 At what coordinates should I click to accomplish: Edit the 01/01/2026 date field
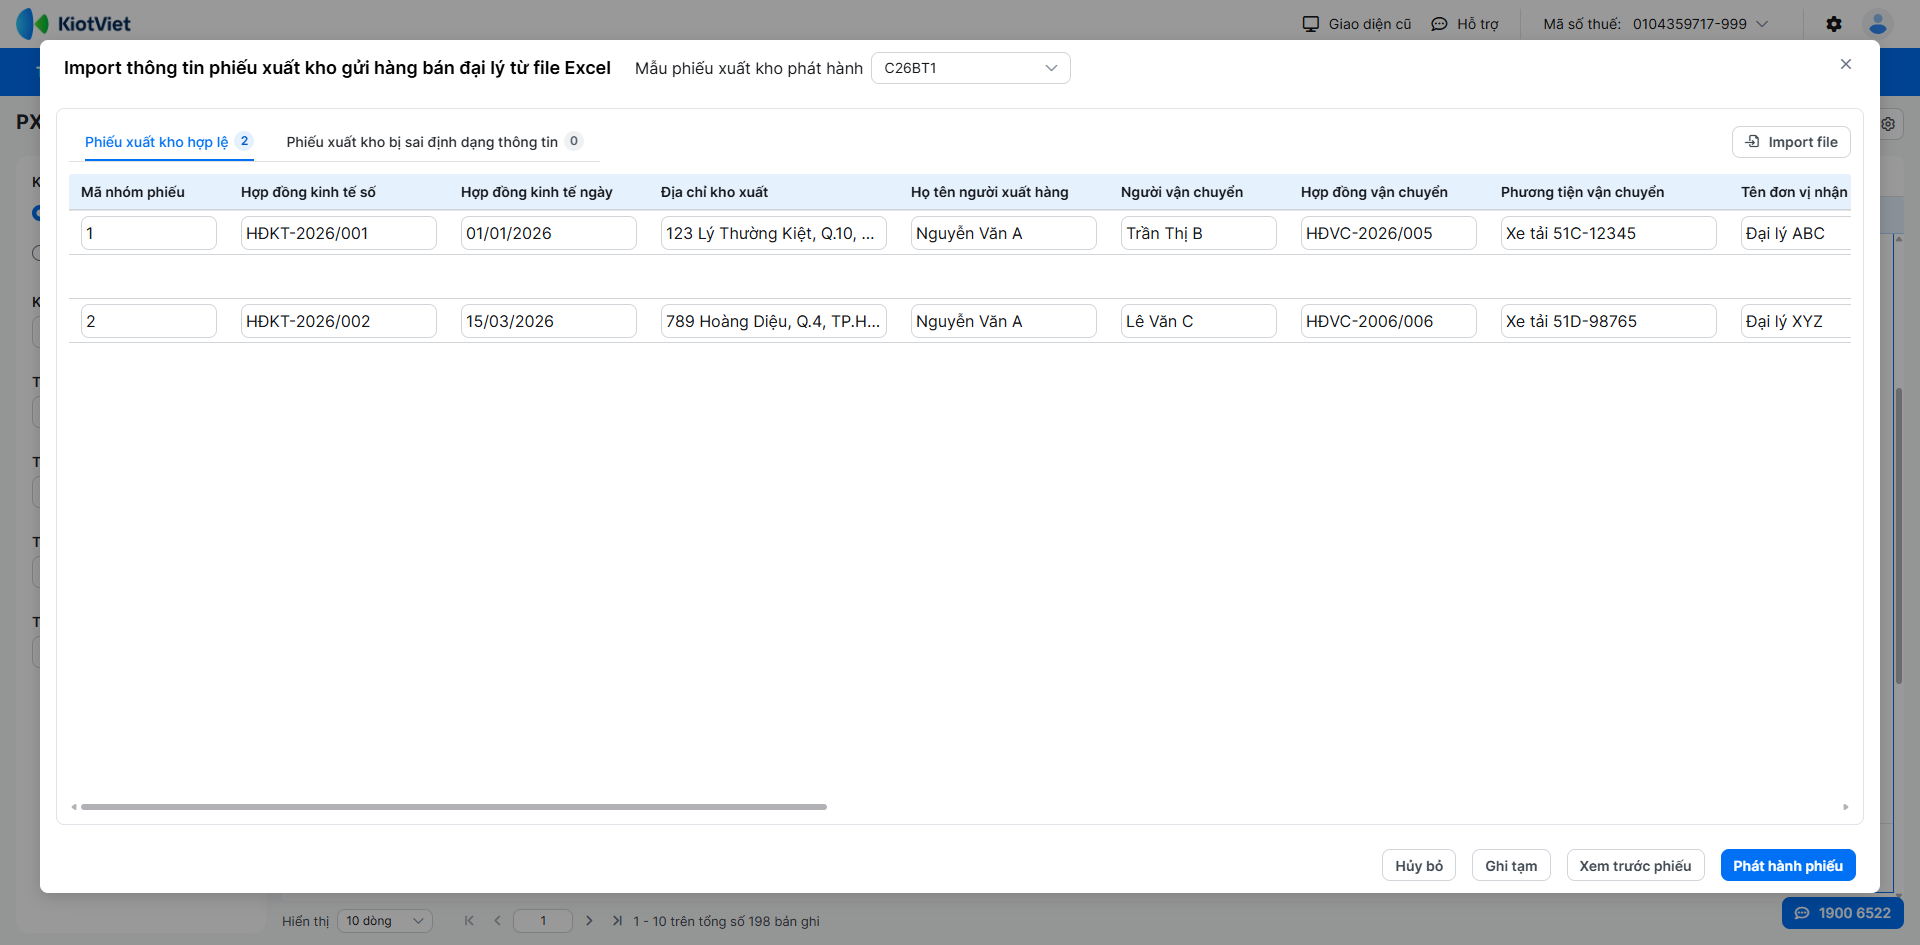(x=549, y=233)
